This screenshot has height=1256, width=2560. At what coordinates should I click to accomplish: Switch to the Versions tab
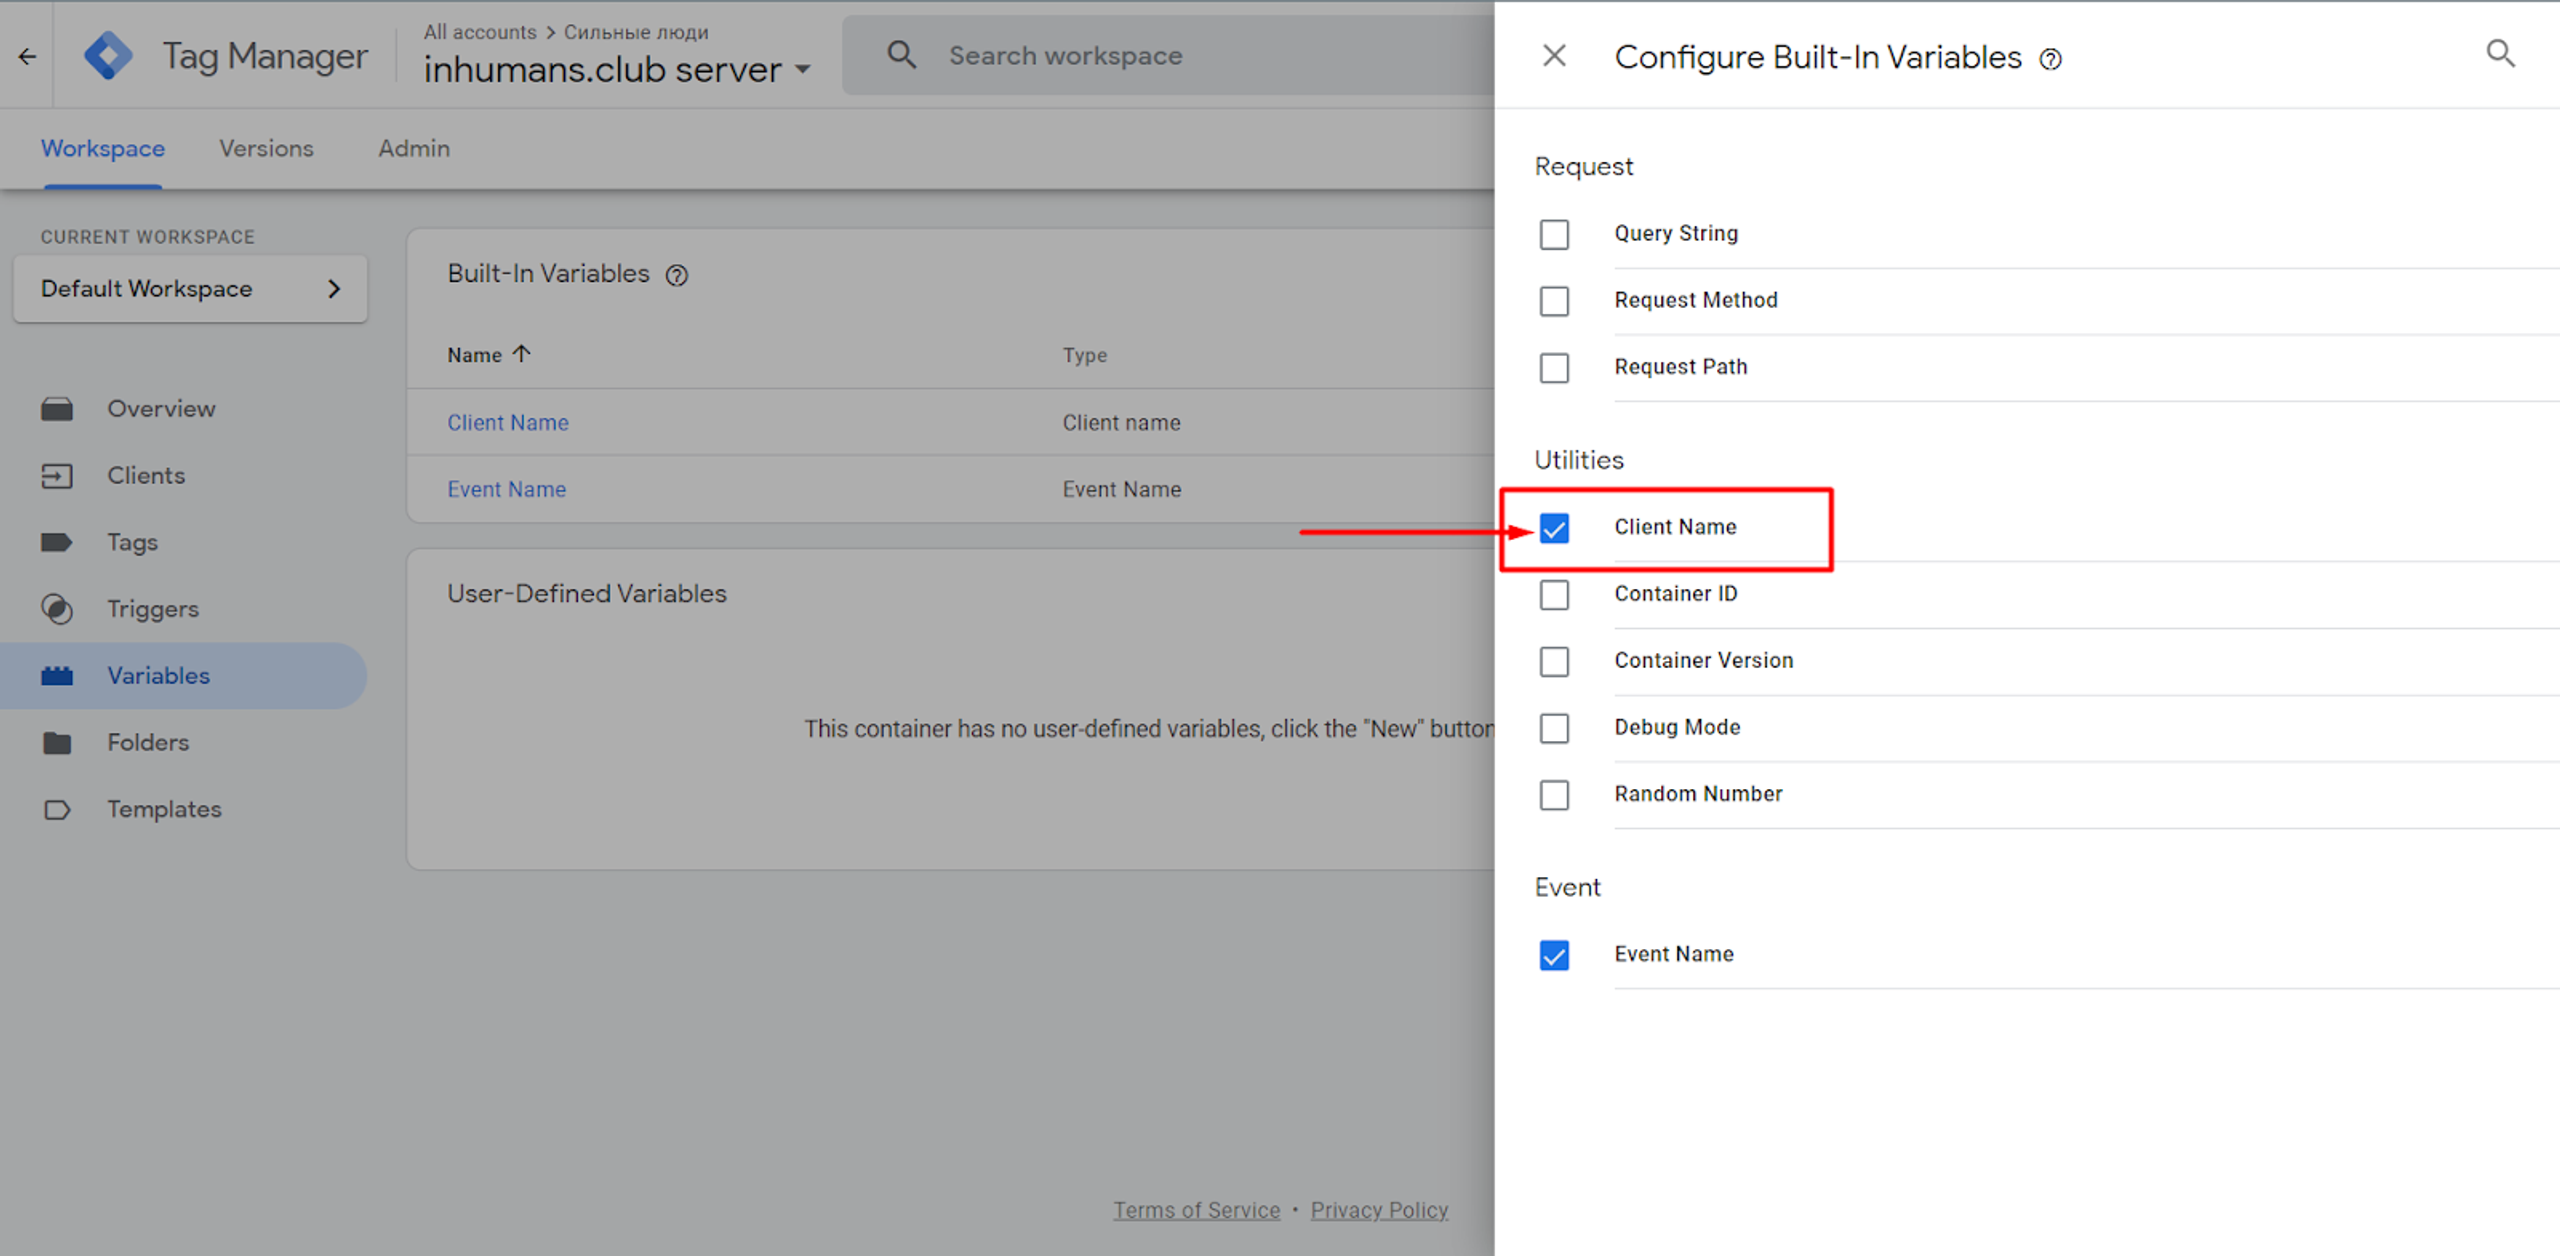point(266,148)
